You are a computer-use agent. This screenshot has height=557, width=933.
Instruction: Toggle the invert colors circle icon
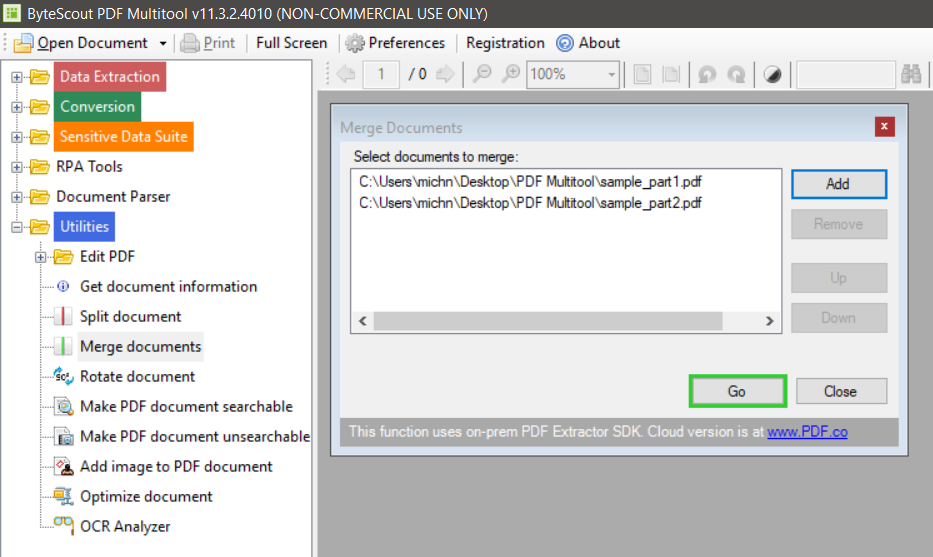click(x=772, y=74)
